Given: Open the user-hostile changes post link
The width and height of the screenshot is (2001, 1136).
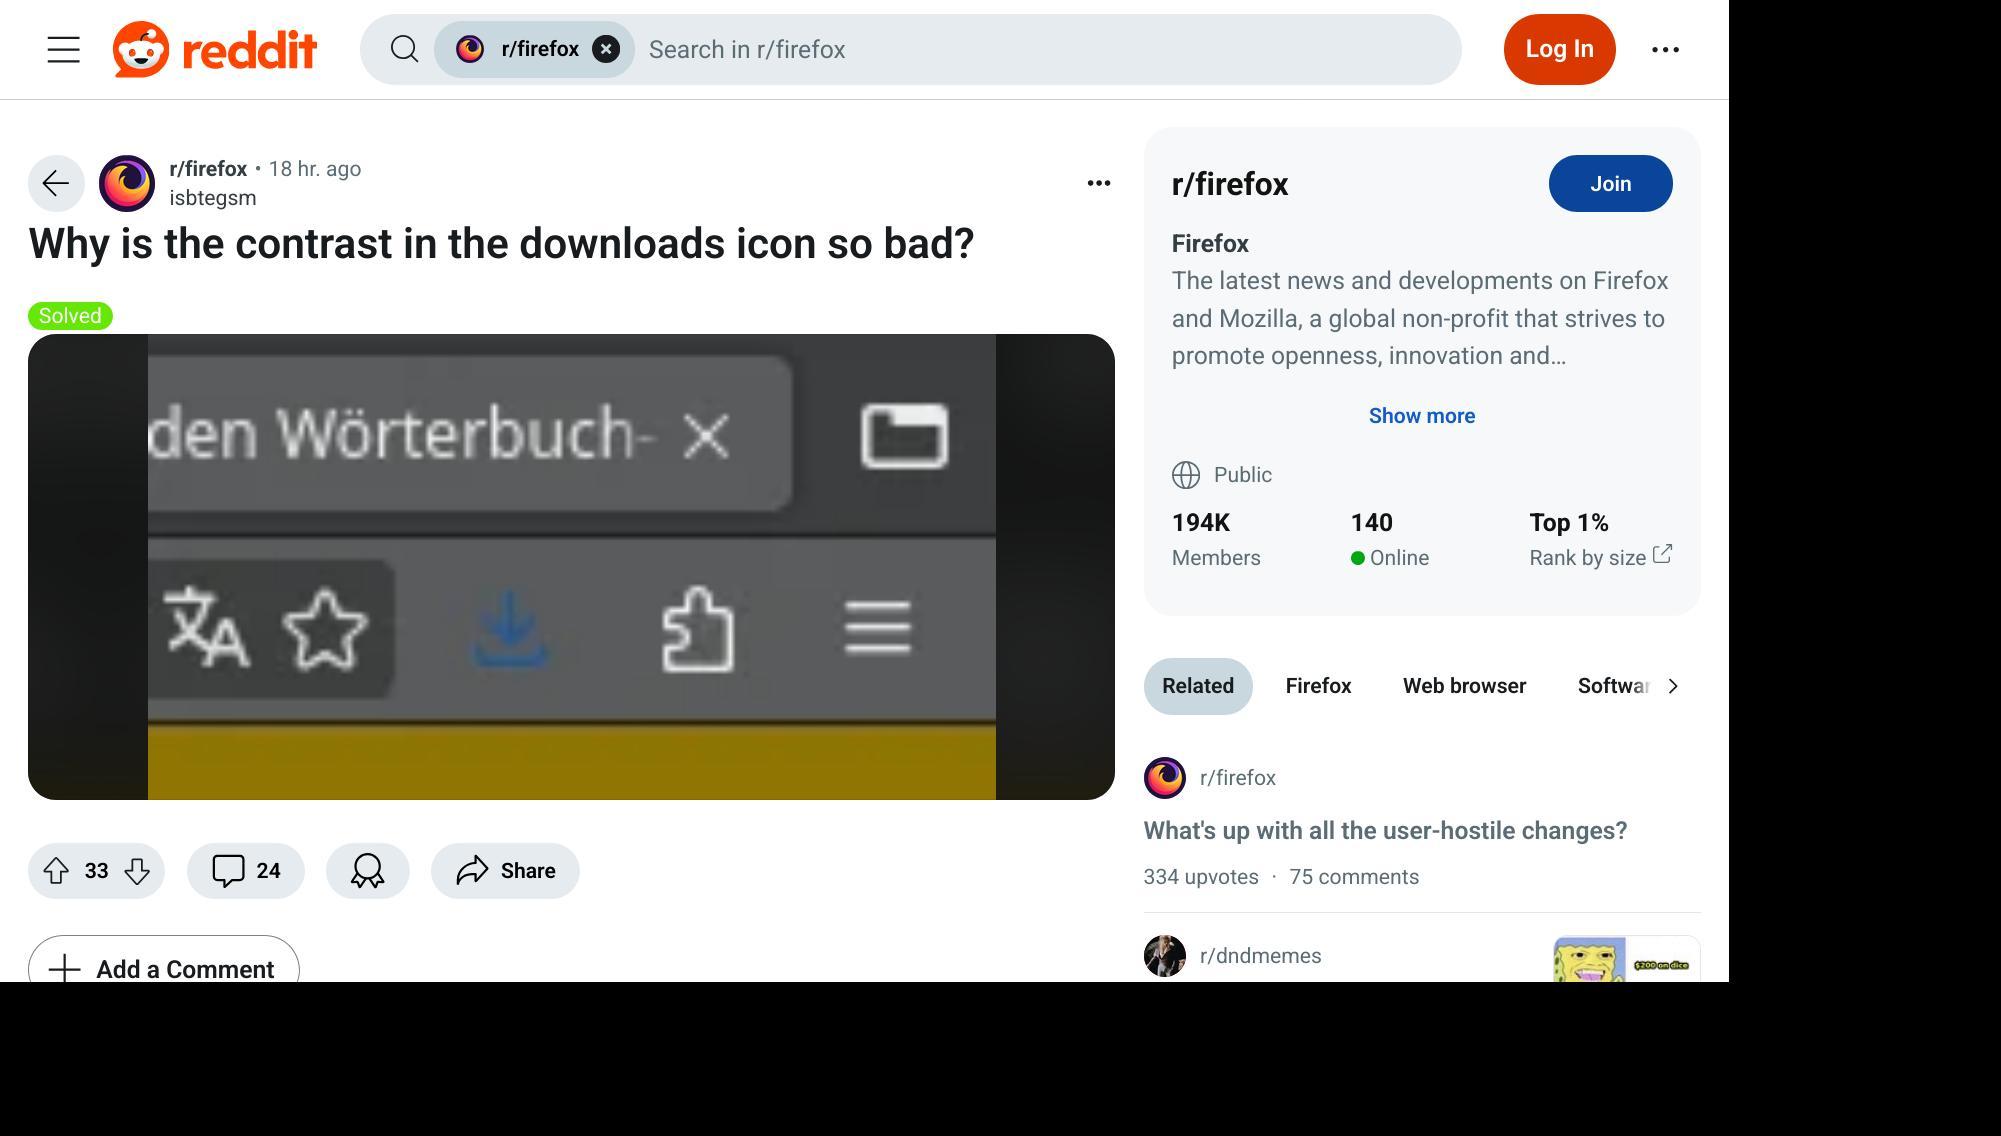Looking at the screenshot, I should tap(1384, 830).
